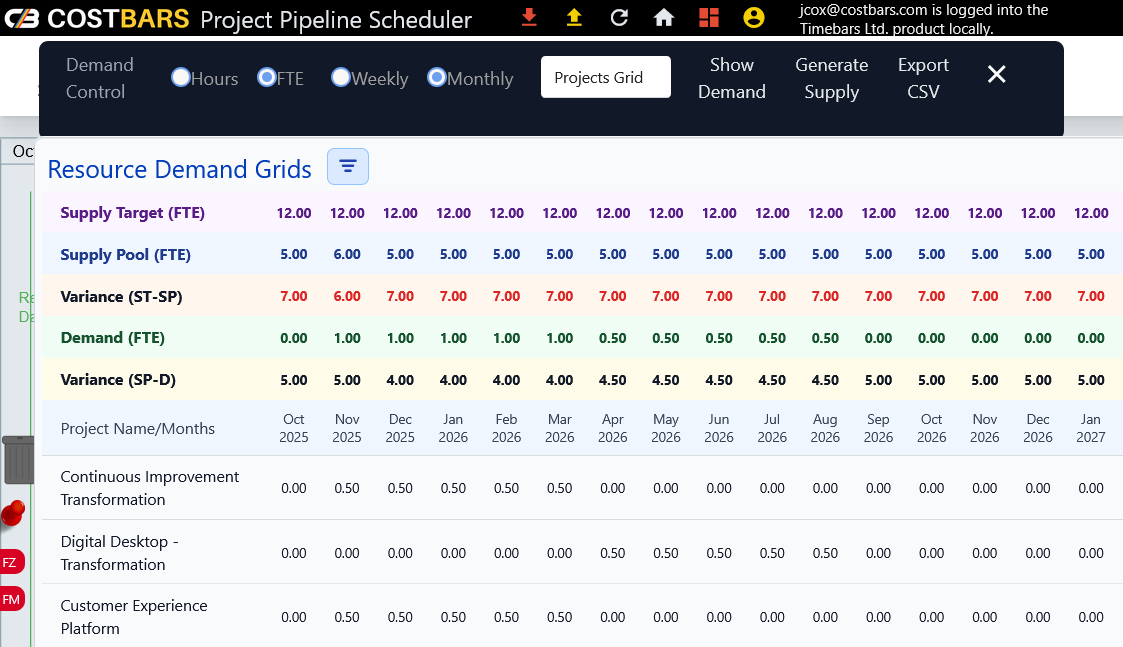Choose the Monthly radio option
This screenshot has height=647, width=1123.
(437, 77)
